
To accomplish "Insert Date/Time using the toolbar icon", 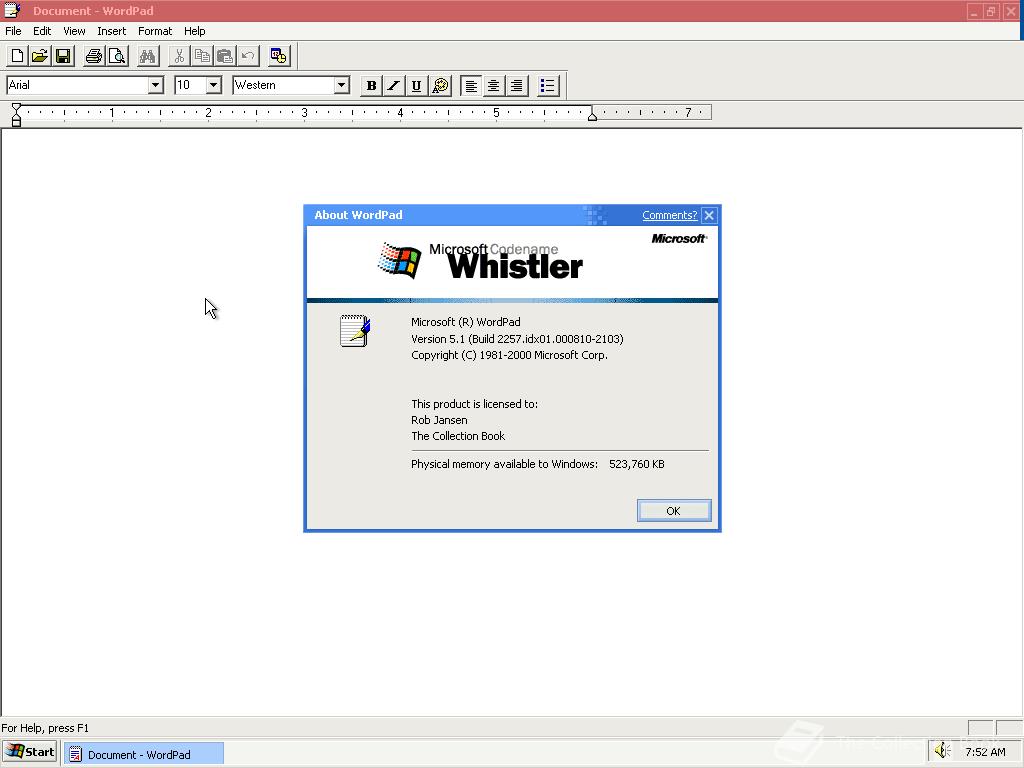I will coord(279,56).
